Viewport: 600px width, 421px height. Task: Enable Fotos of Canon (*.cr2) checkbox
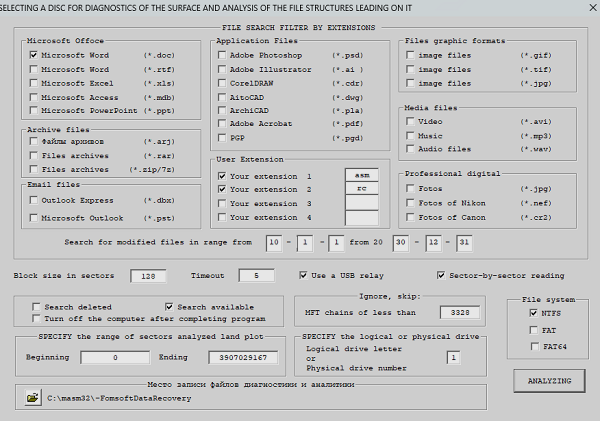pyautogui.click(x=410, y=217)
